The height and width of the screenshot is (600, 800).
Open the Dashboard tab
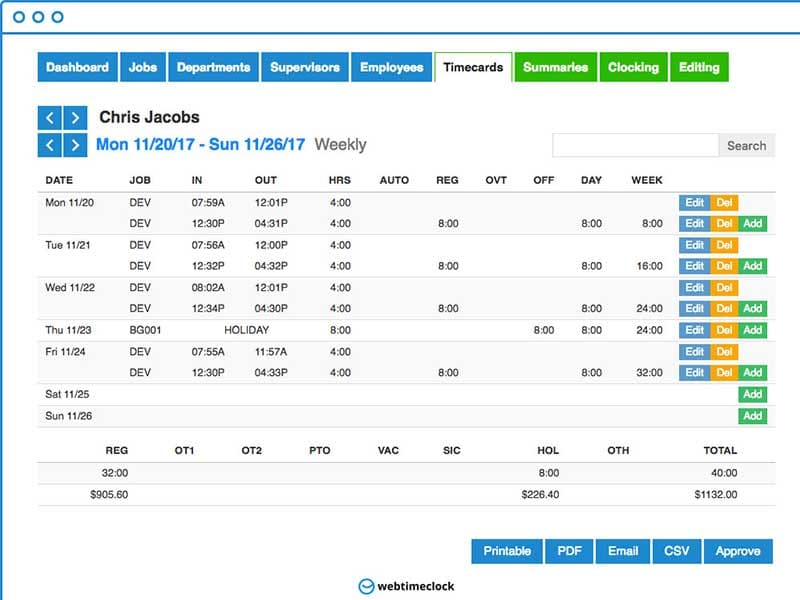coord(78,67)
